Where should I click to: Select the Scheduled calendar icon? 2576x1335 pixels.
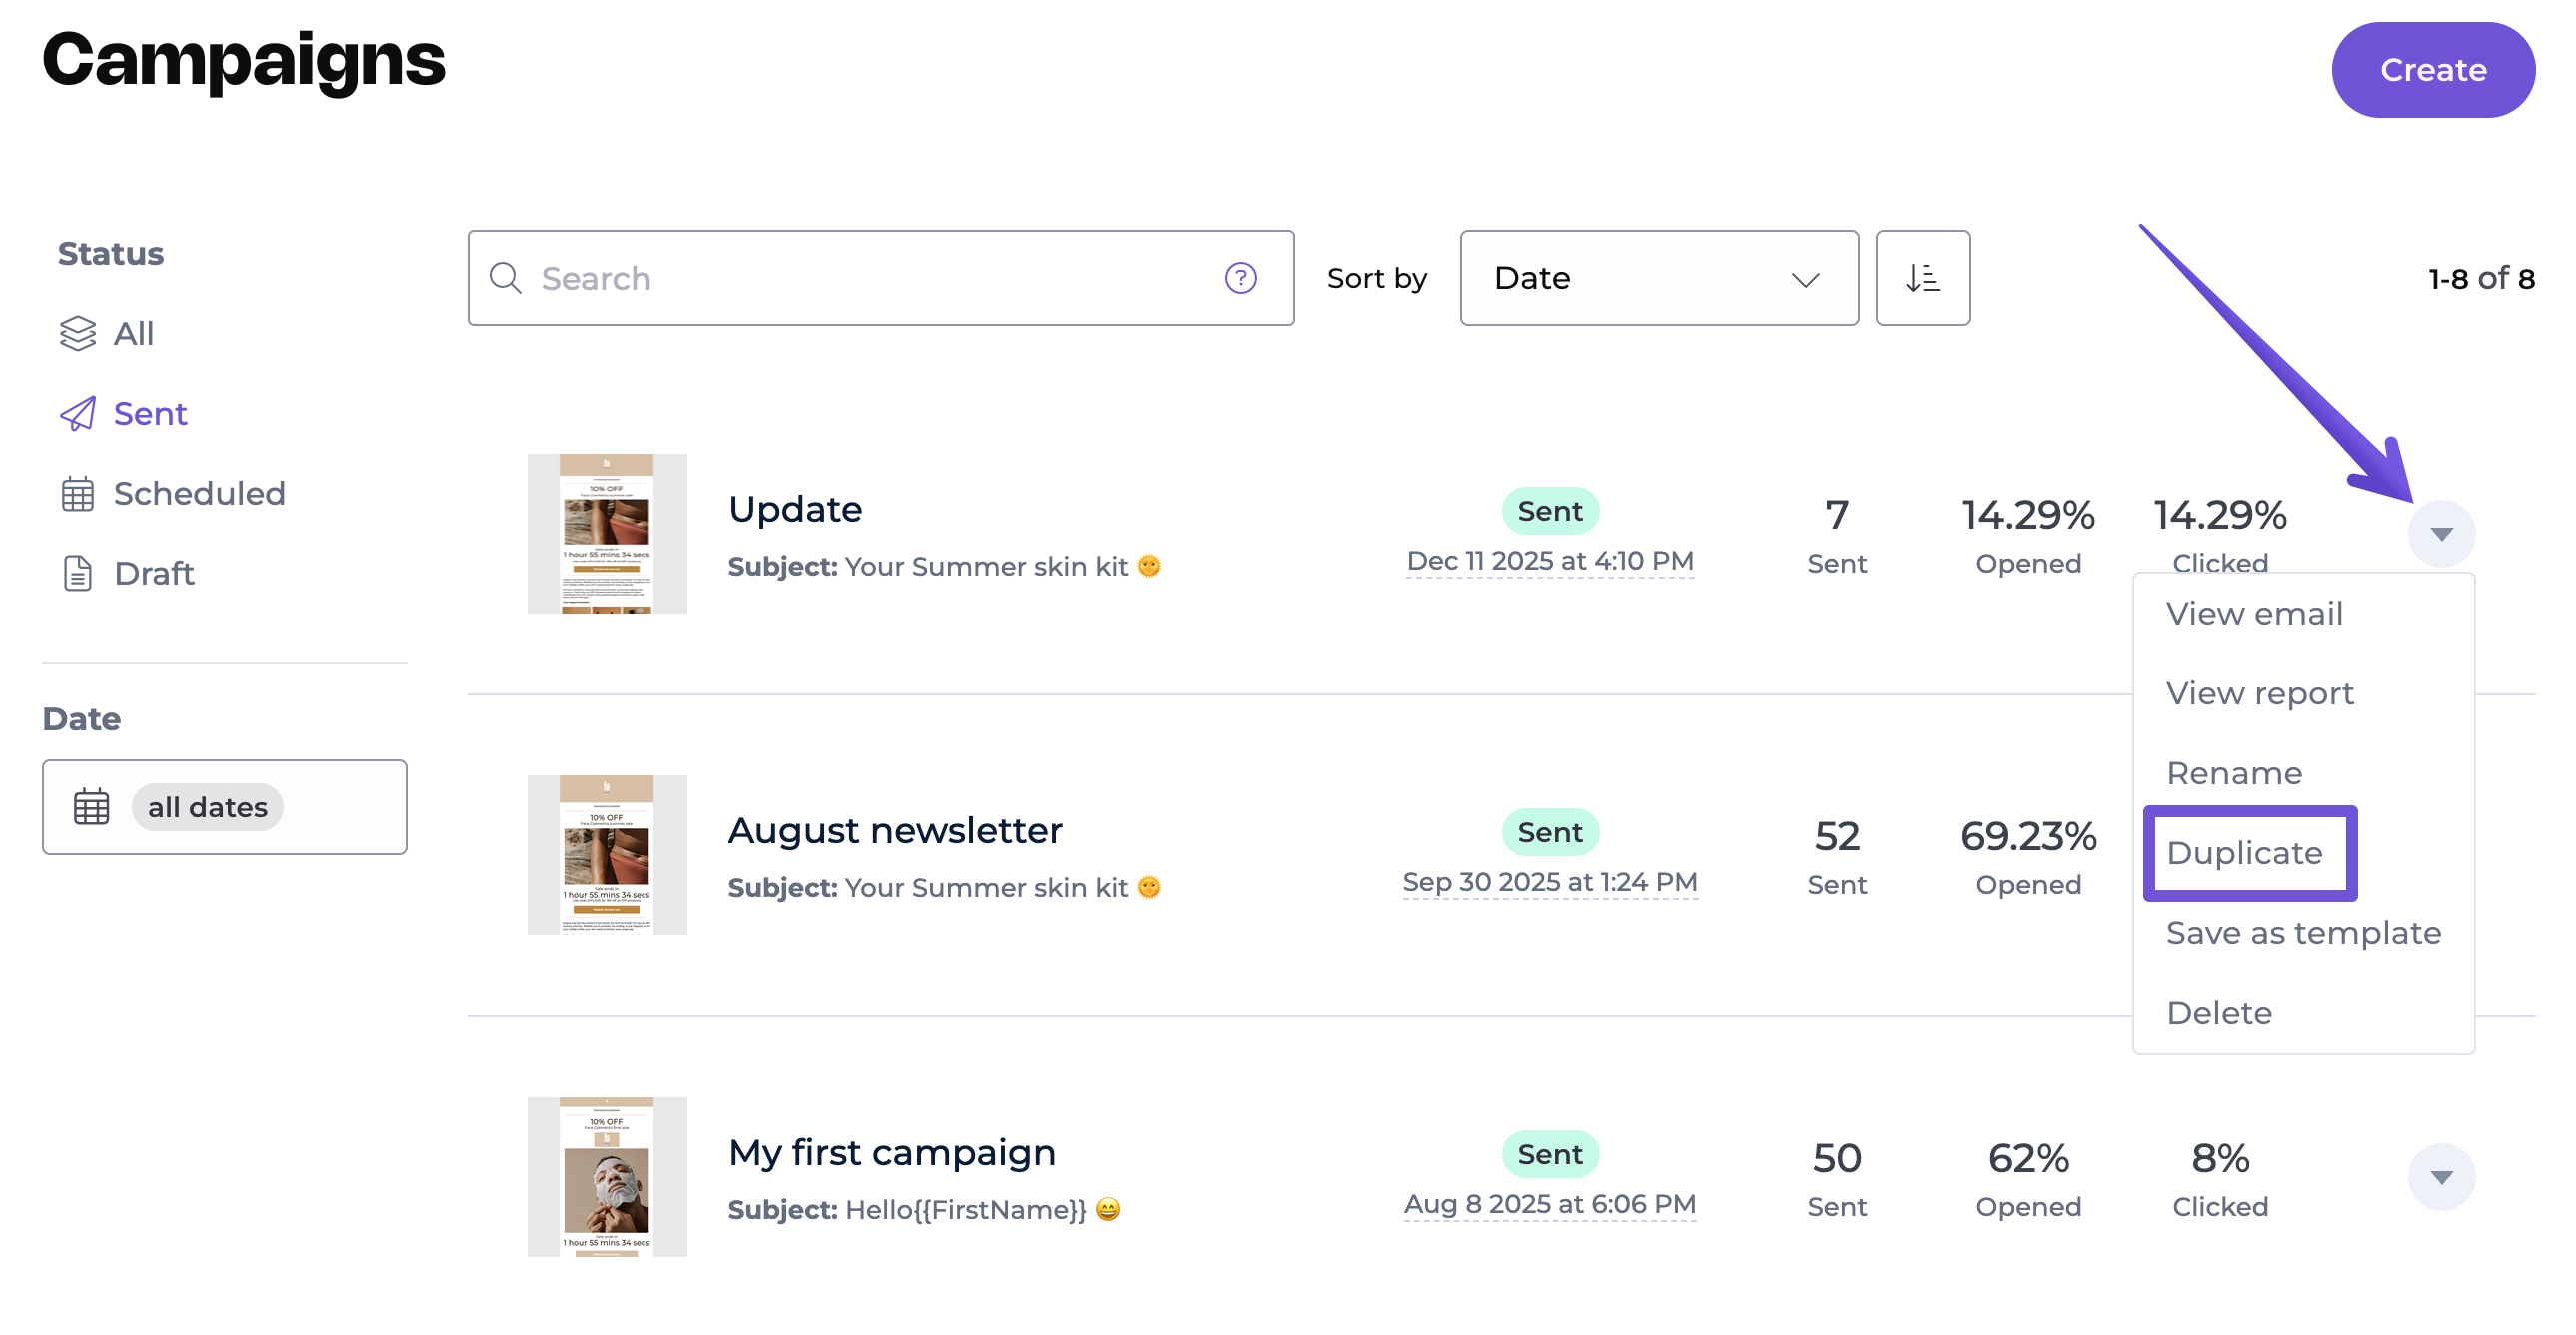pyautogui.click(x=78, y=493)
